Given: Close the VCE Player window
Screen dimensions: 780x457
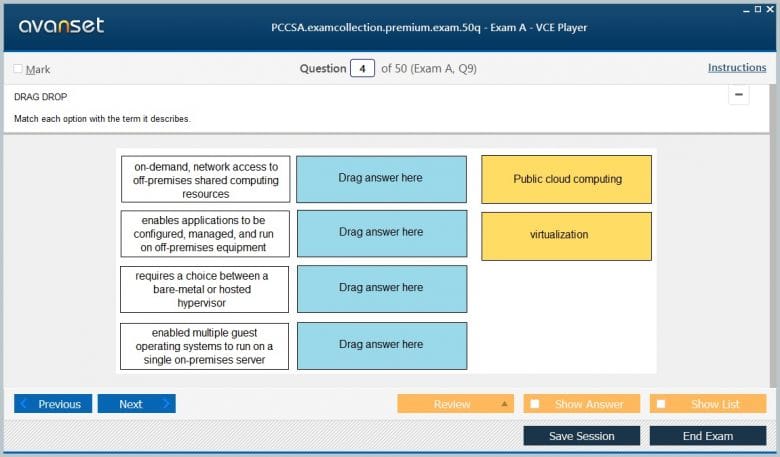Looking at the screenshot, I should click(770, 9).
